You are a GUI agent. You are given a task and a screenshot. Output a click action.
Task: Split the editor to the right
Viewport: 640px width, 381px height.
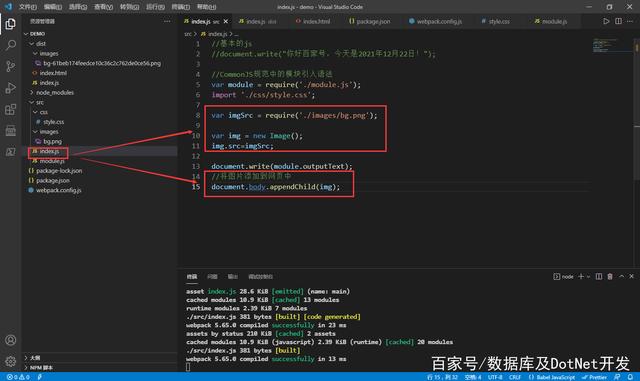618,21
